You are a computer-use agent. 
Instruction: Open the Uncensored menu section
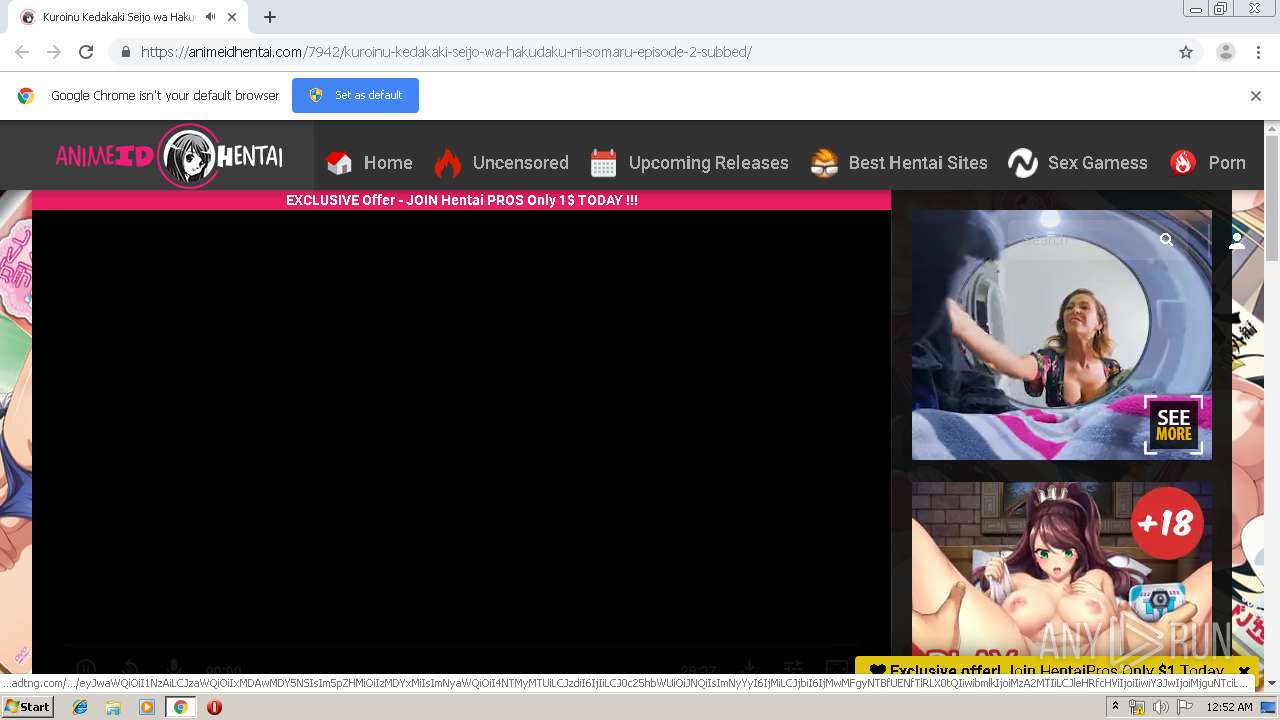pyautogui.click(x=501, y=163)
